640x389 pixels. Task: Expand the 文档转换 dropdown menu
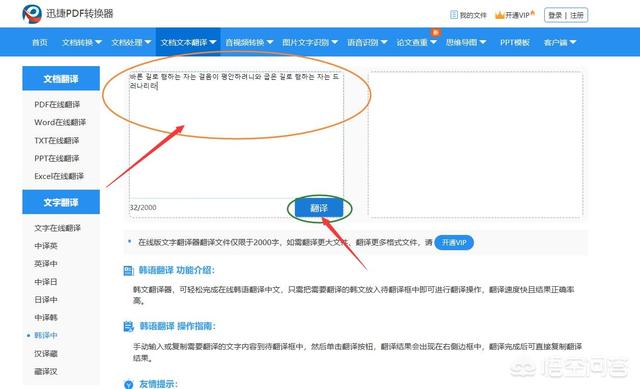(82, 42)
